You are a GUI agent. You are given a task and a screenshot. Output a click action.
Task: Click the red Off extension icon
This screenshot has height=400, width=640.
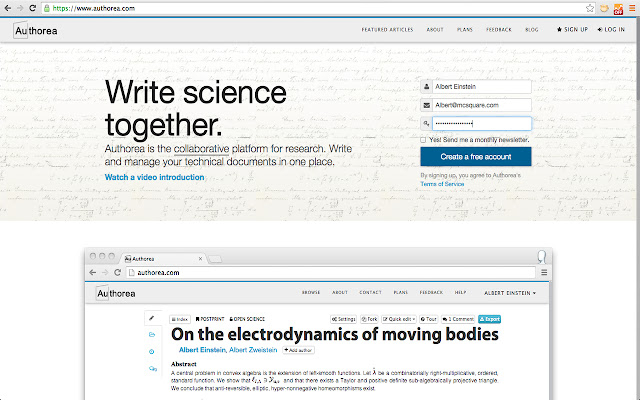coord(618,9)
